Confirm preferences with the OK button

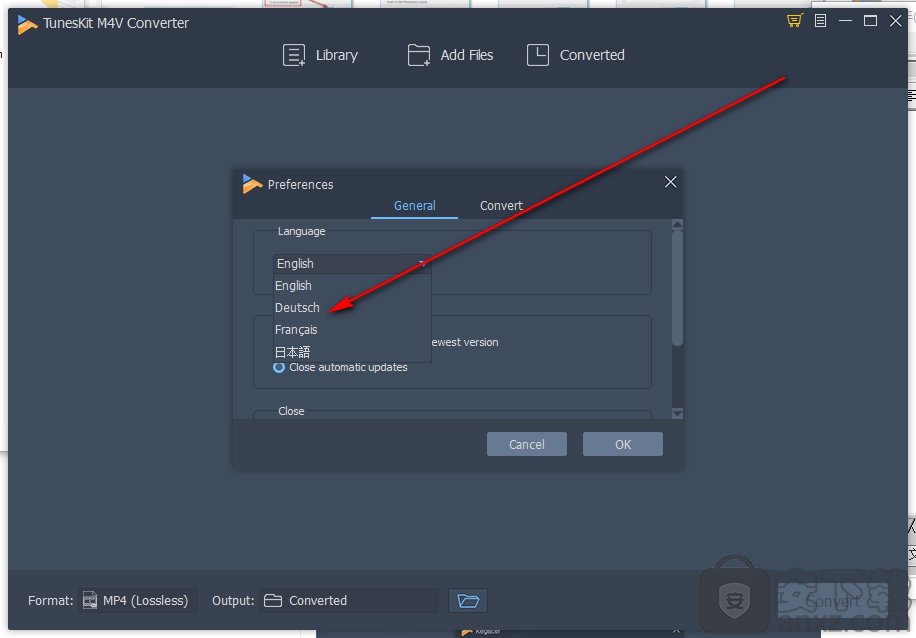(x=623, y=445)
